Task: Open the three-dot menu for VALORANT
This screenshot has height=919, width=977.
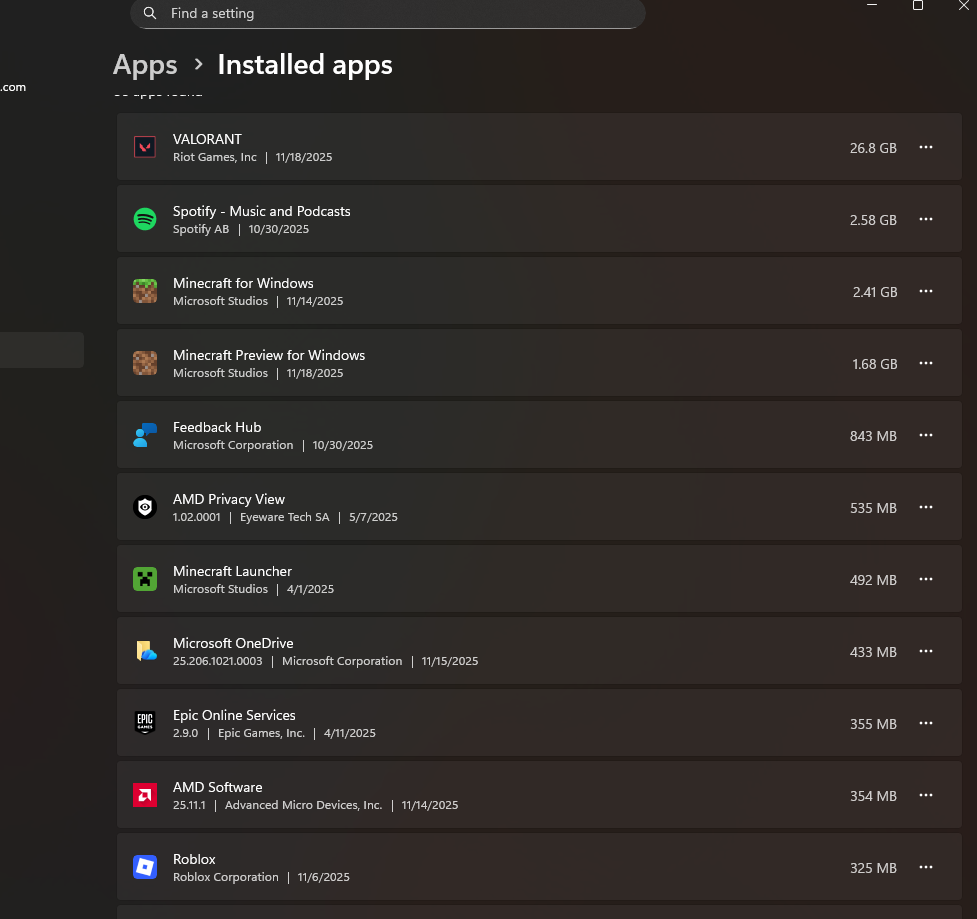Action: tap(926, 147)
